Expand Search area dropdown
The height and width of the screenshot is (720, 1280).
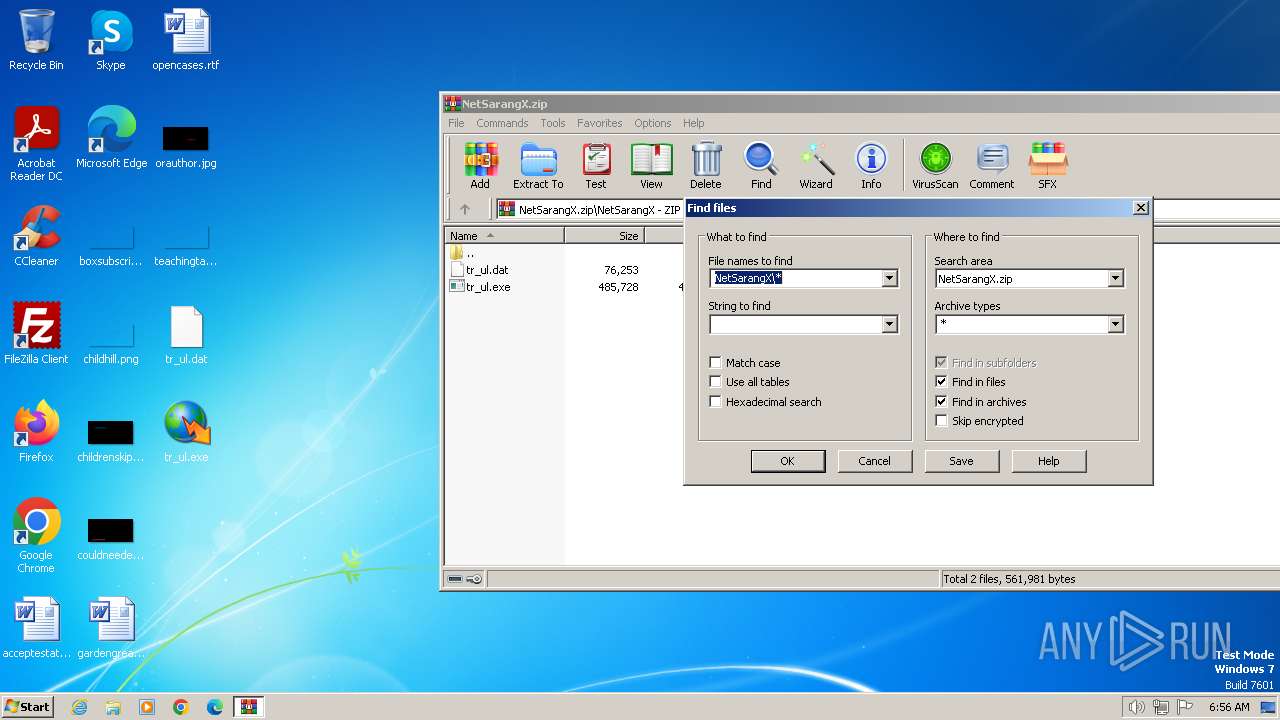(1115, 279)
